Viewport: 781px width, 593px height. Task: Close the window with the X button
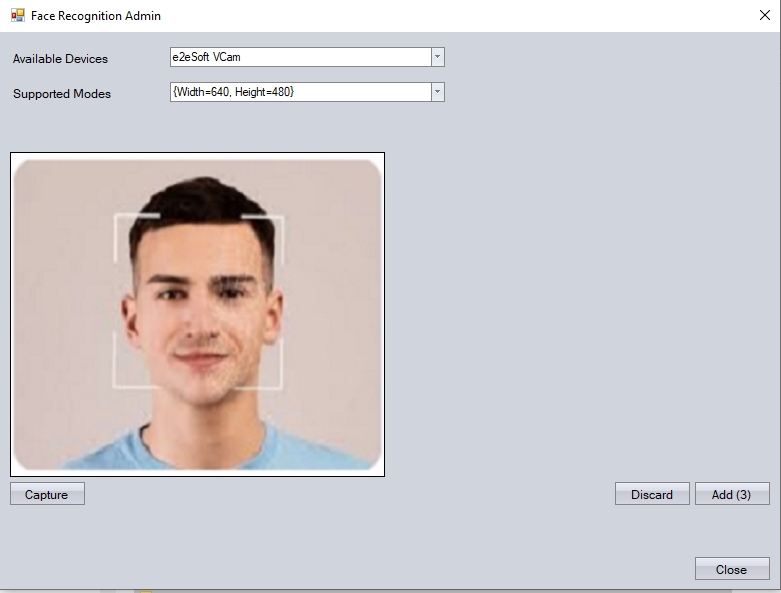click(765, 16)
